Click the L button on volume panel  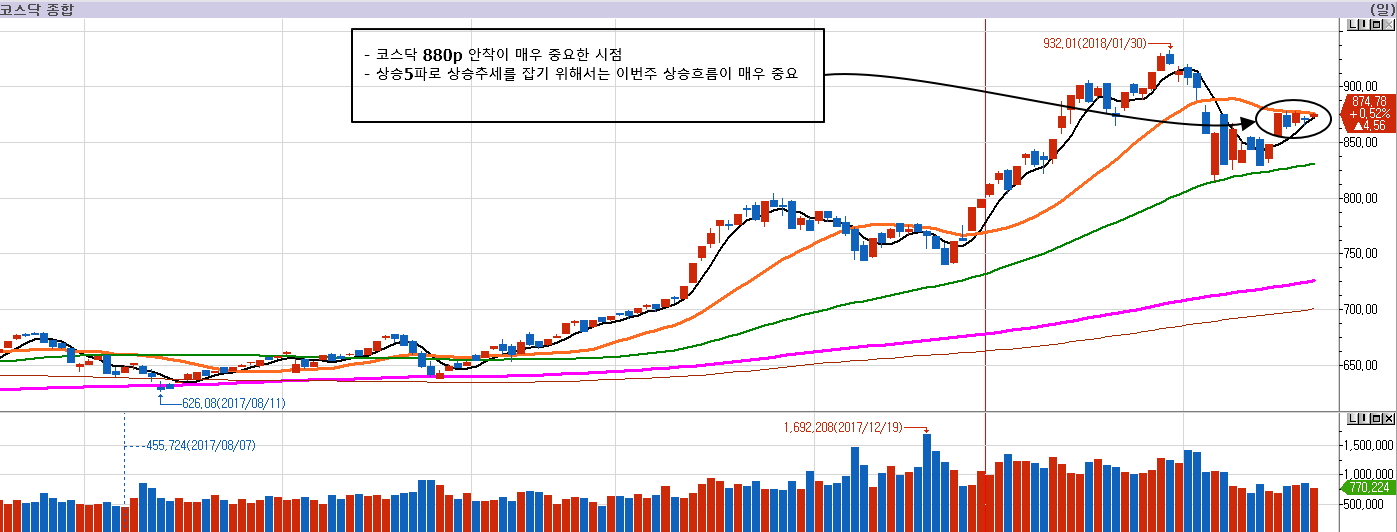point(1353,417)
